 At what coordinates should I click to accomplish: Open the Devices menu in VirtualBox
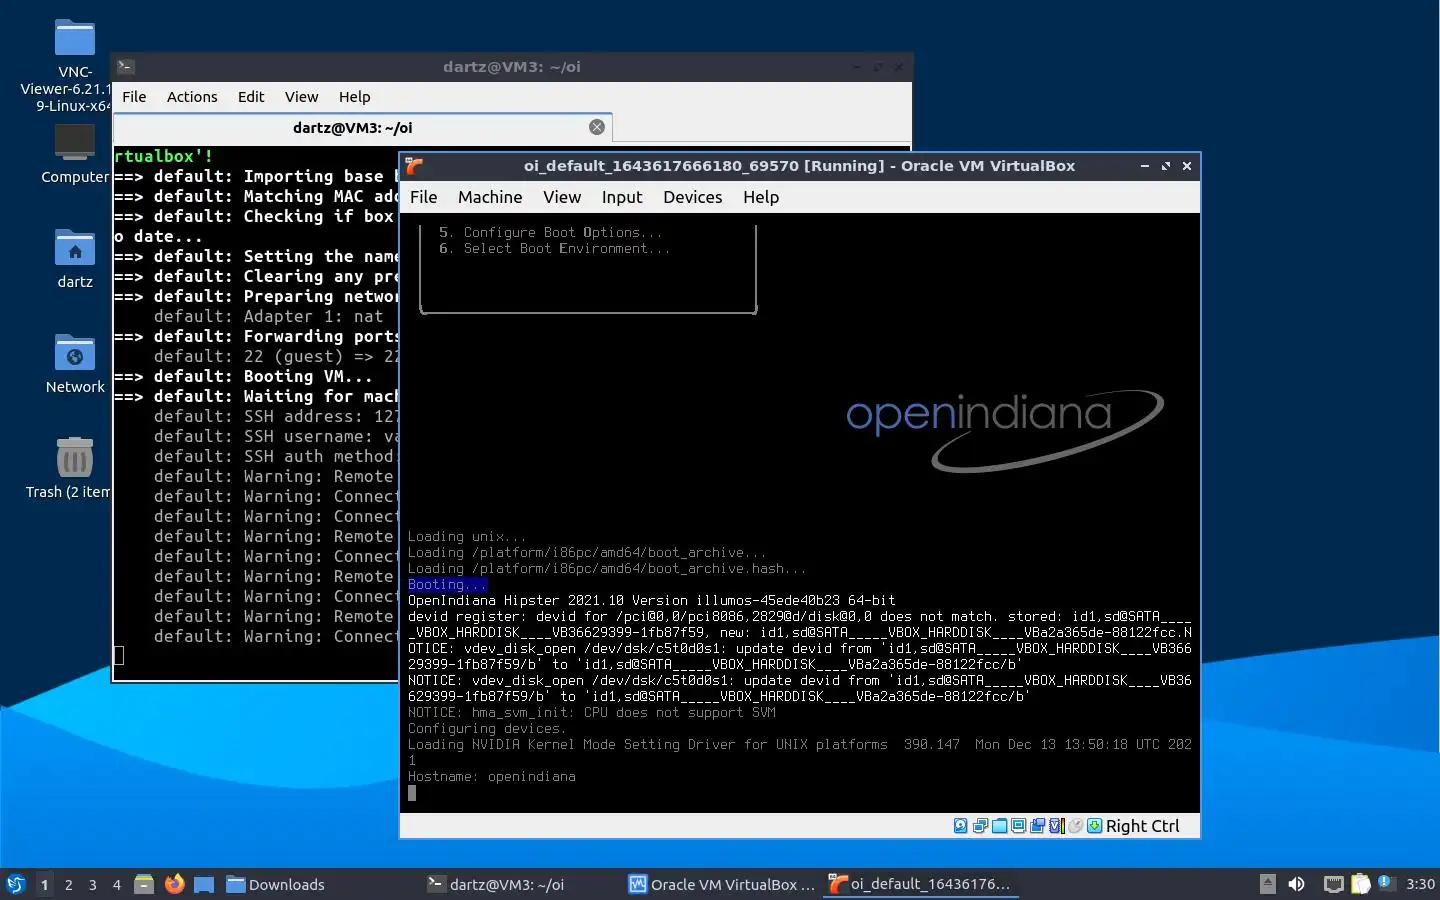coord(692,197)
